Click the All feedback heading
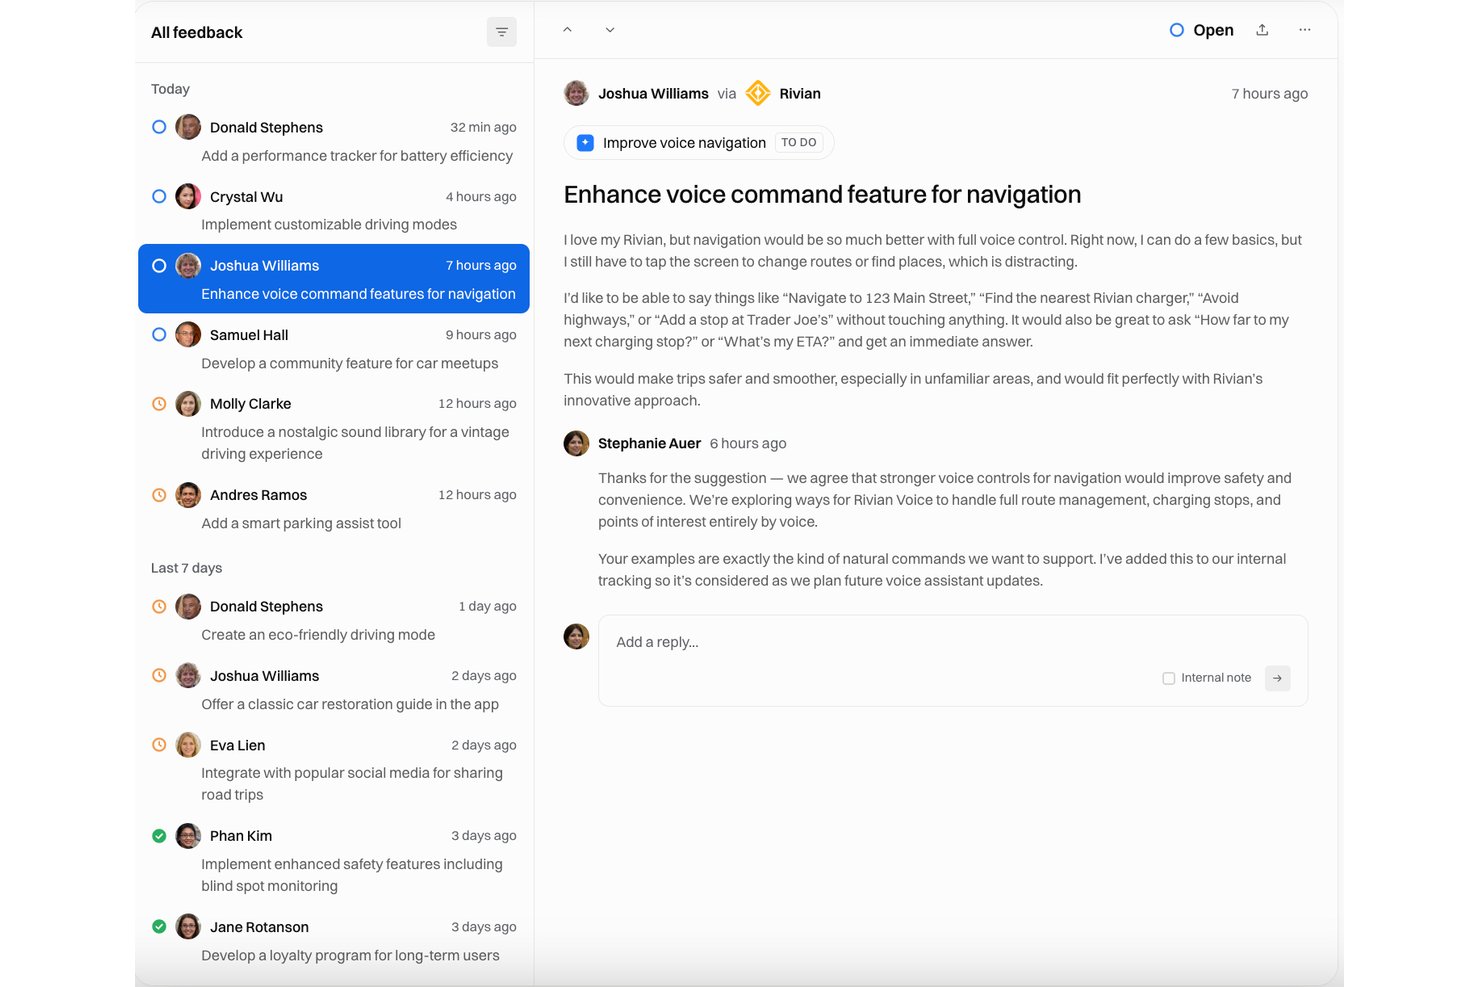The image size is (1480, 987). [x=197, y=32]
